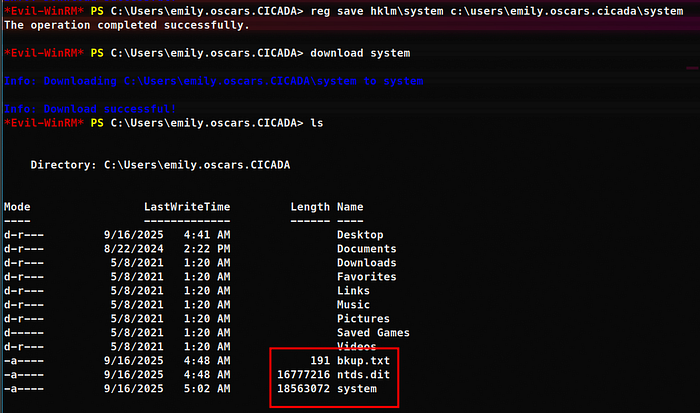Image resolution: width=700 pixels, height=413 pixels.
Task: Click the file size '16777216'
Action: click(304, 375)
